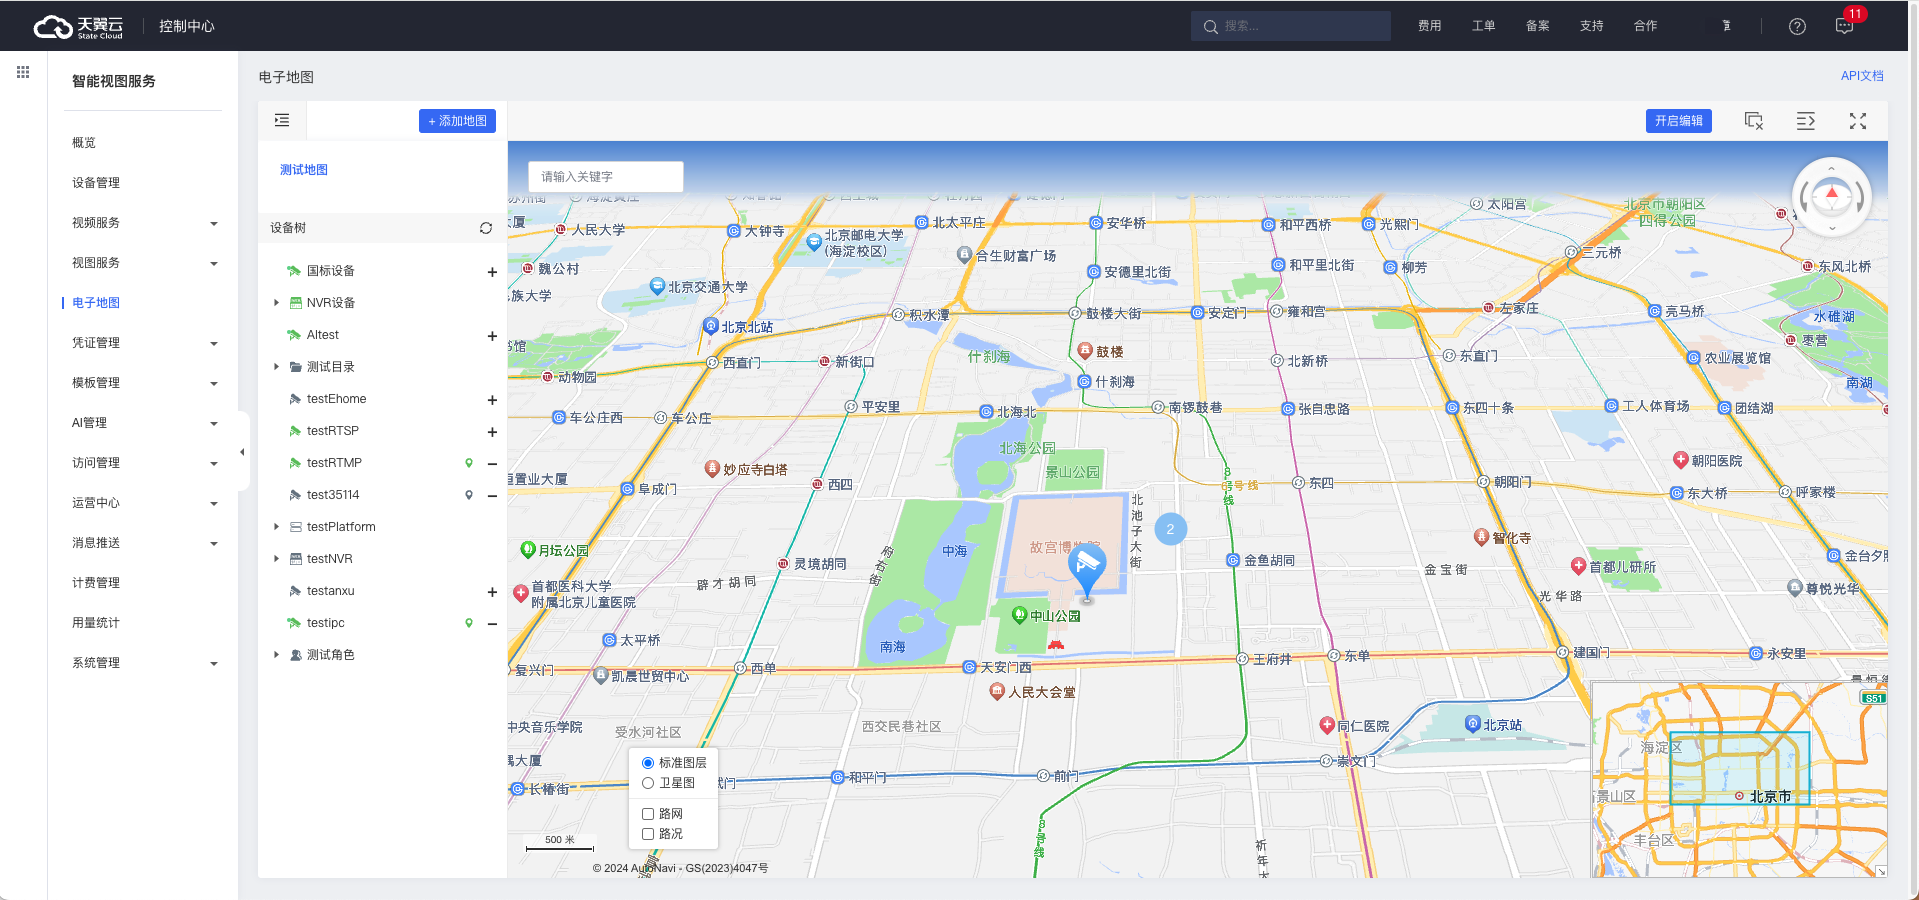Add Altest device to the map

(x=492, y=336)
